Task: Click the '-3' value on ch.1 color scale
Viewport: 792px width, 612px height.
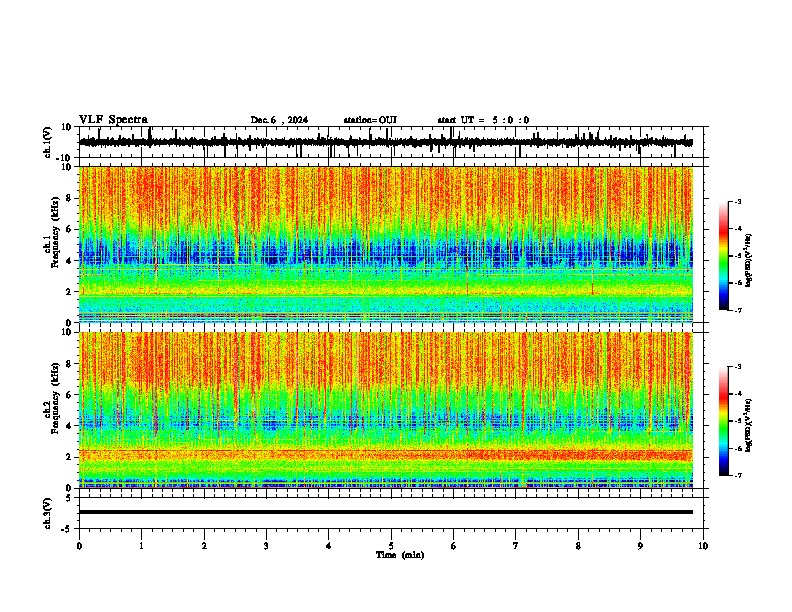Action: click(x=737, y=202)
